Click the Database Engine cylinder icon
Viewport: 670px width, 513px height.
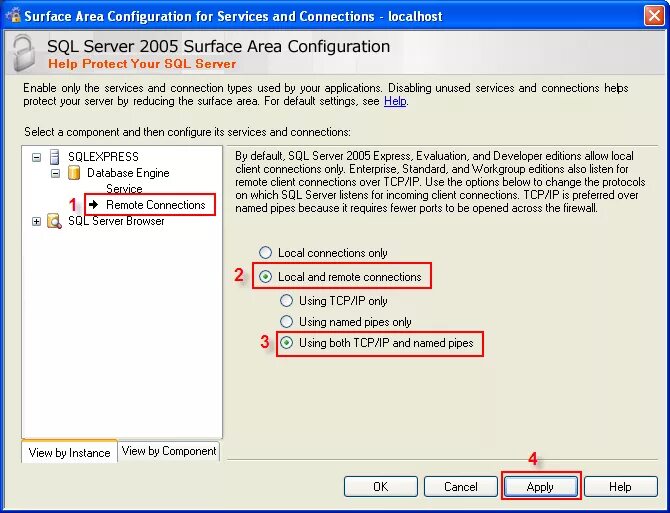74,173
